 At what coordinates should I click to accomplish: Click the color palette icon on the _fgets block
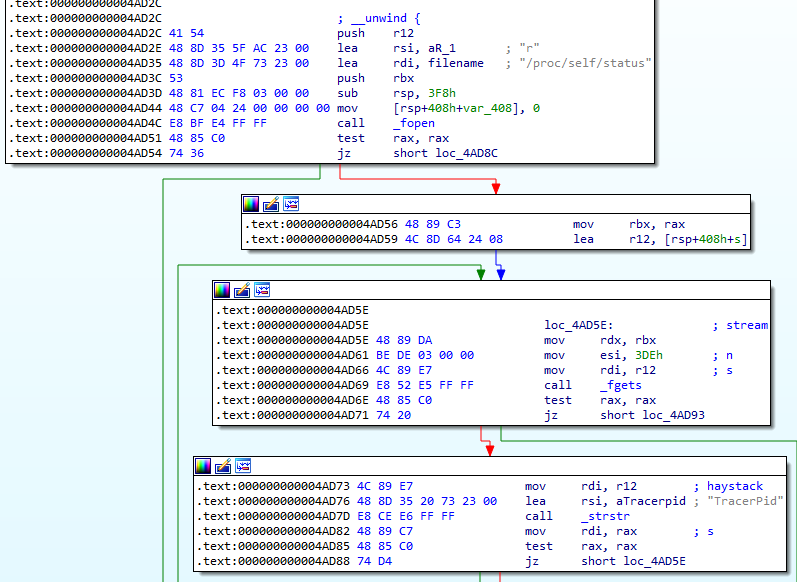point(222,290)
